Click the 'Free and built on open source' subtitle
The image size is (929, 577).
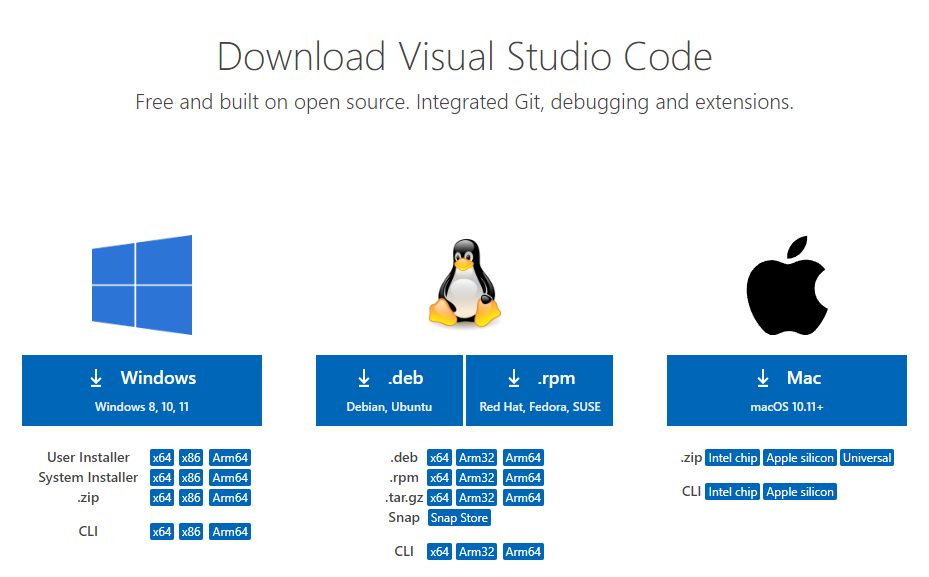[x=464, y=102]
